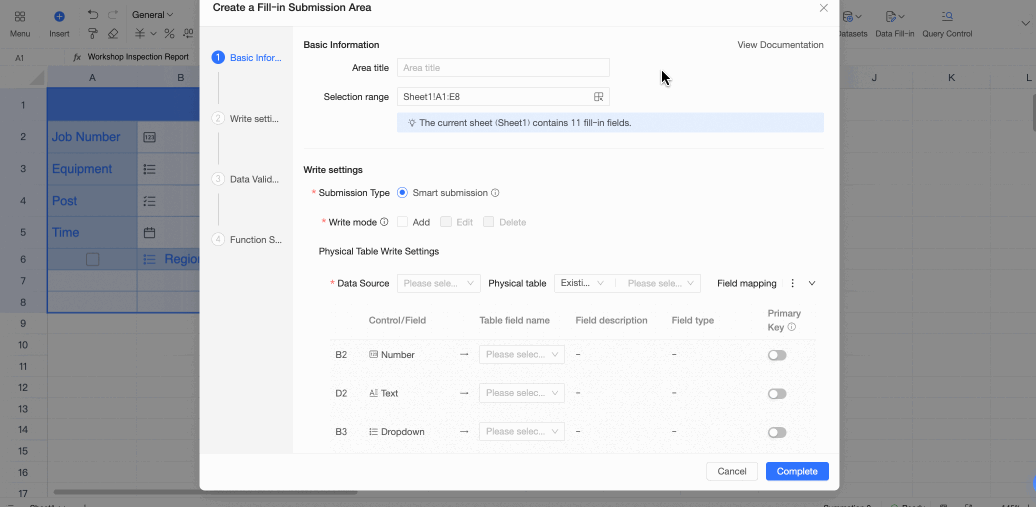Expand the General number format dropdown
Viewport: 1036px width, 507px height.
152,15
